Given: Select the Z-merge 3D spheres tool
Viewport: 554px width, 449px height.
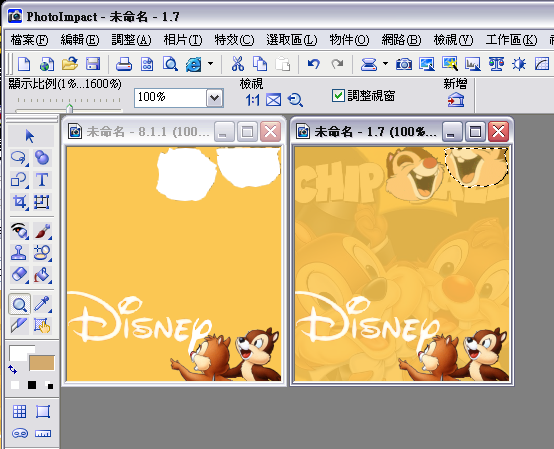Looking at the screenshot, I should pyautogui.click(x=42, y=158).
